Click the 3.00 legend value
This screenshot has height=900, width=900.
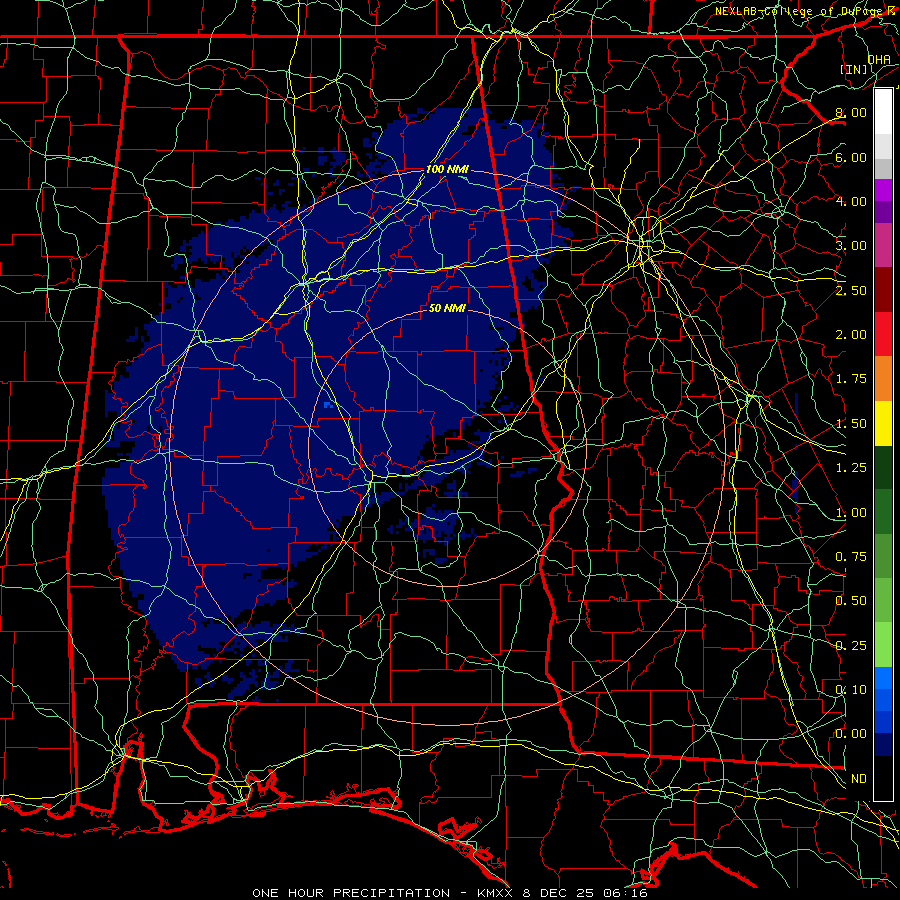coord(851,246)
